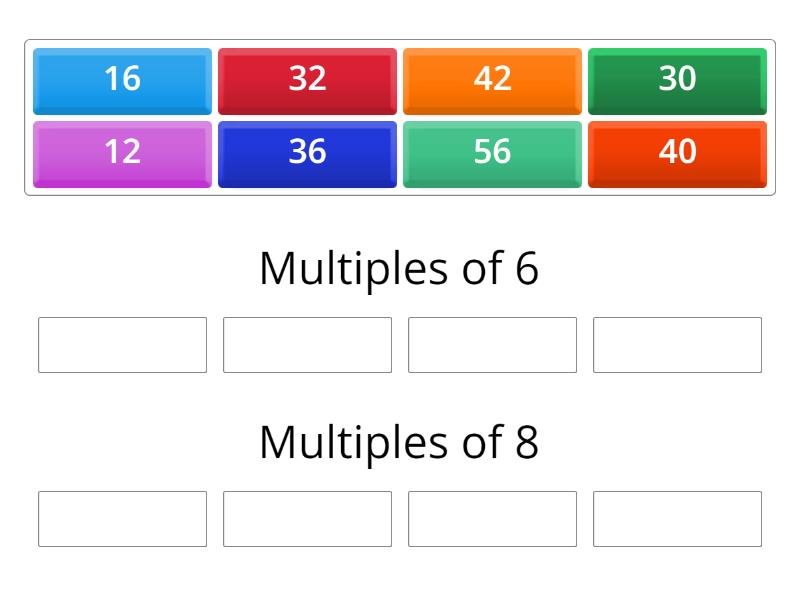Choose the purple 12 tile
800x600 pixels.
tap(122, 153)
